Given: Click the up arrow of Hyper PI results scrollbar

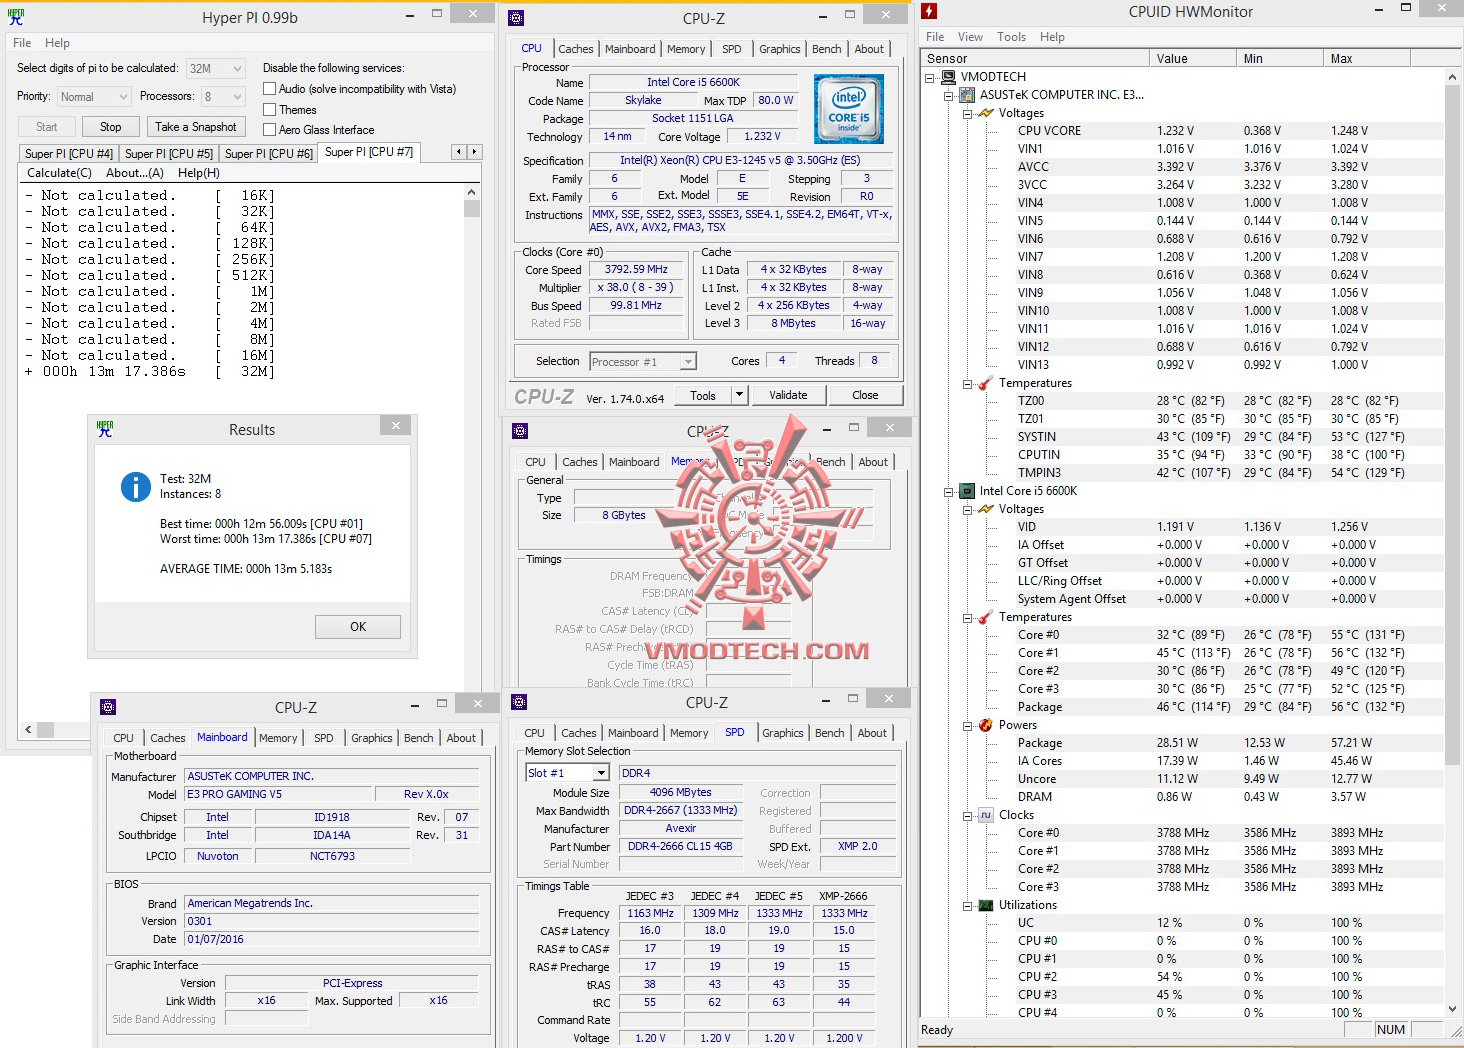Looking at the screenshot, I should click(x=472, y=192).
